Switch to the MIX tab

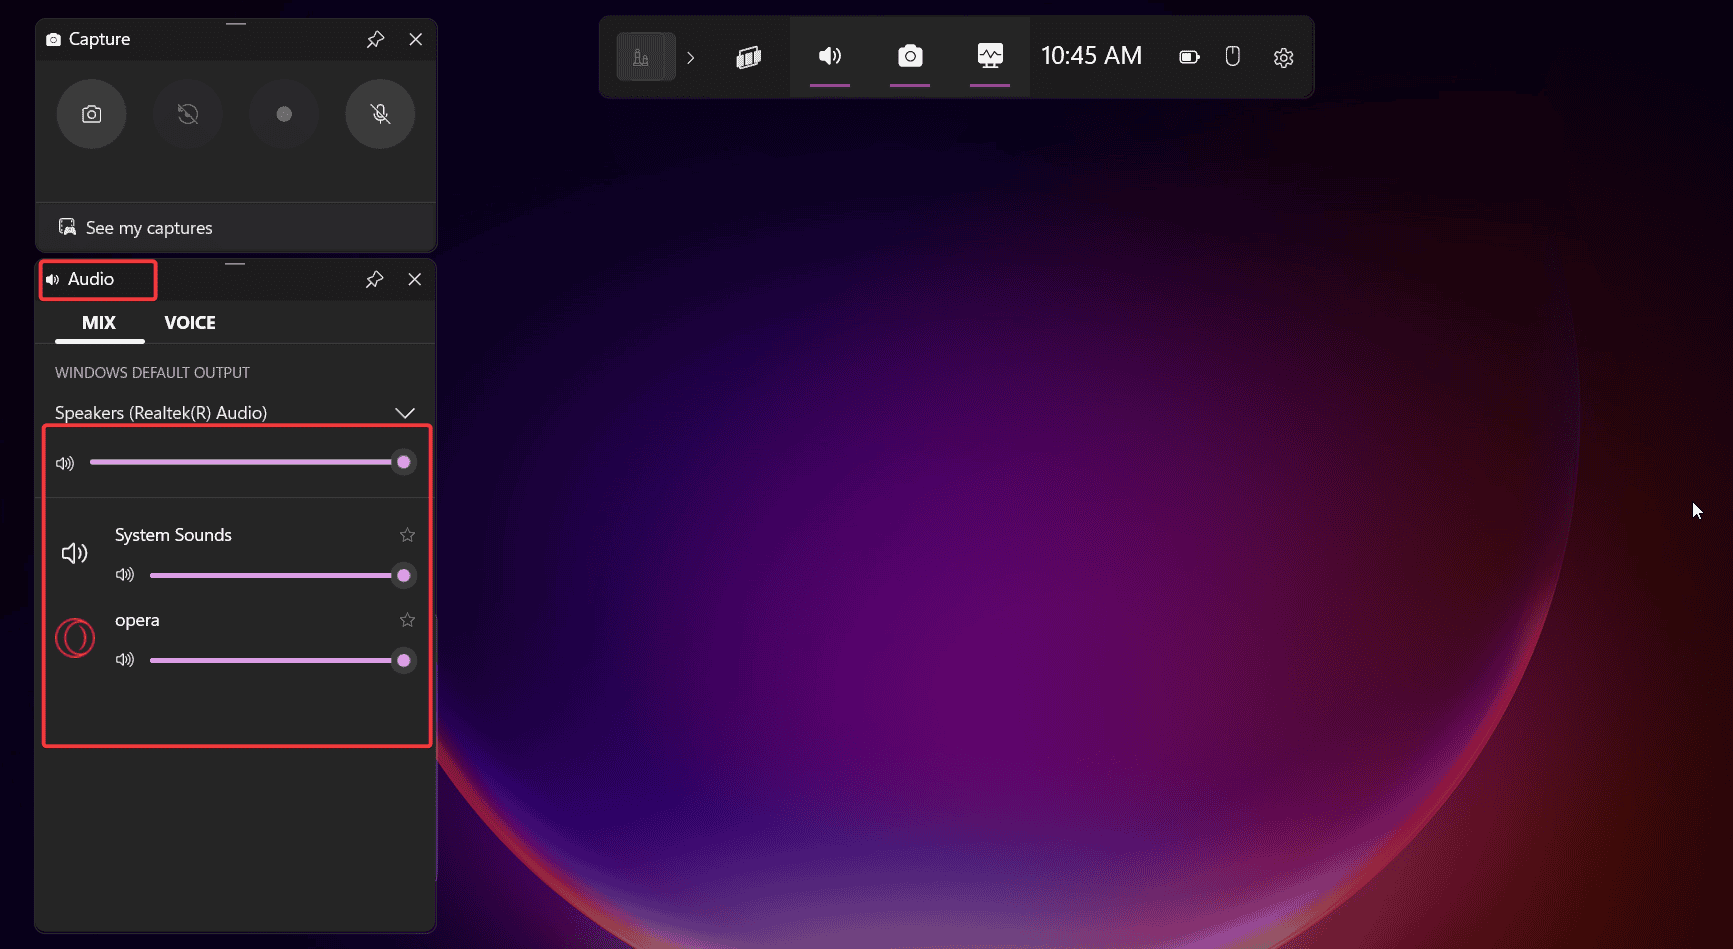point(99,323)
